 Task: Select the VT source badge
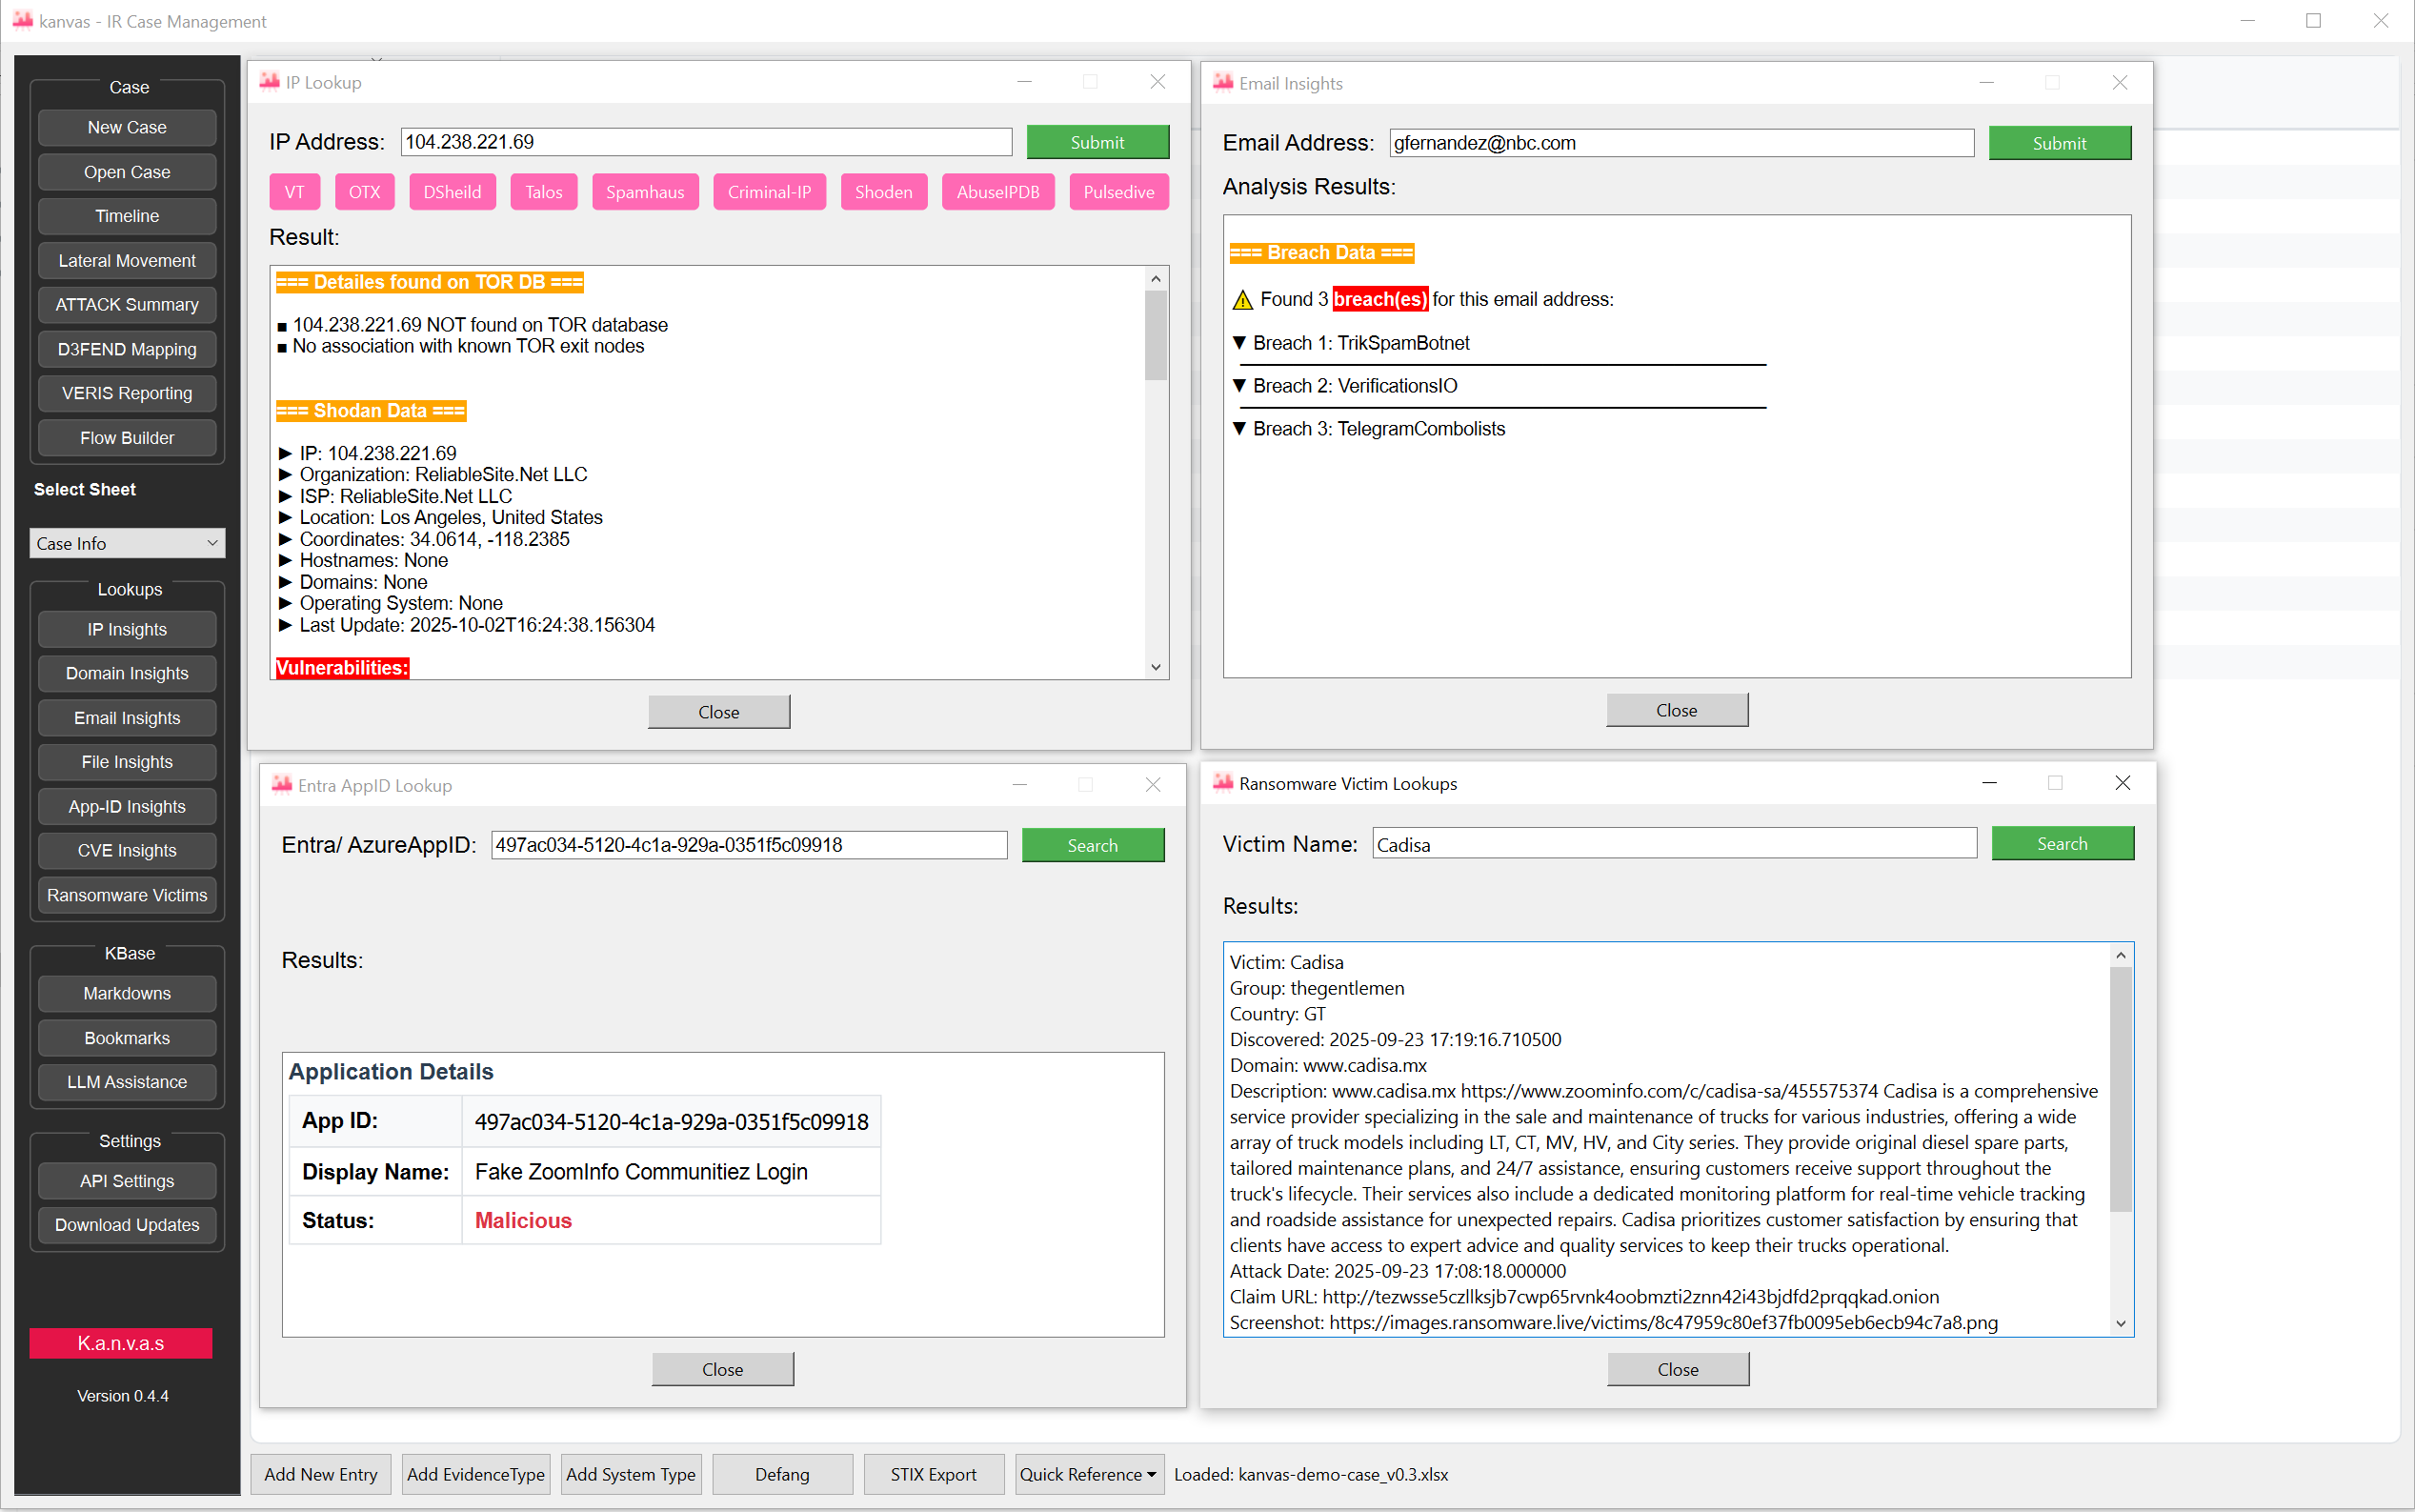coord(293,191)
